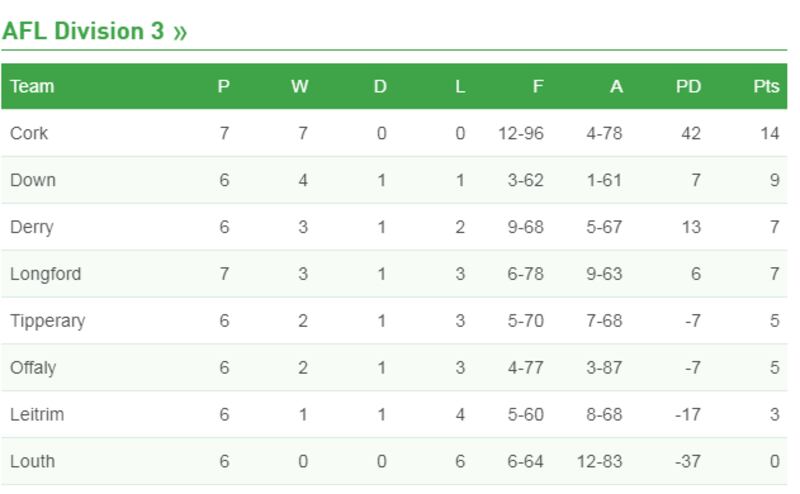Select the Tipperary team name
This screenshot has height=494, width=800.
pyautogui.click(x=48, y=321)
